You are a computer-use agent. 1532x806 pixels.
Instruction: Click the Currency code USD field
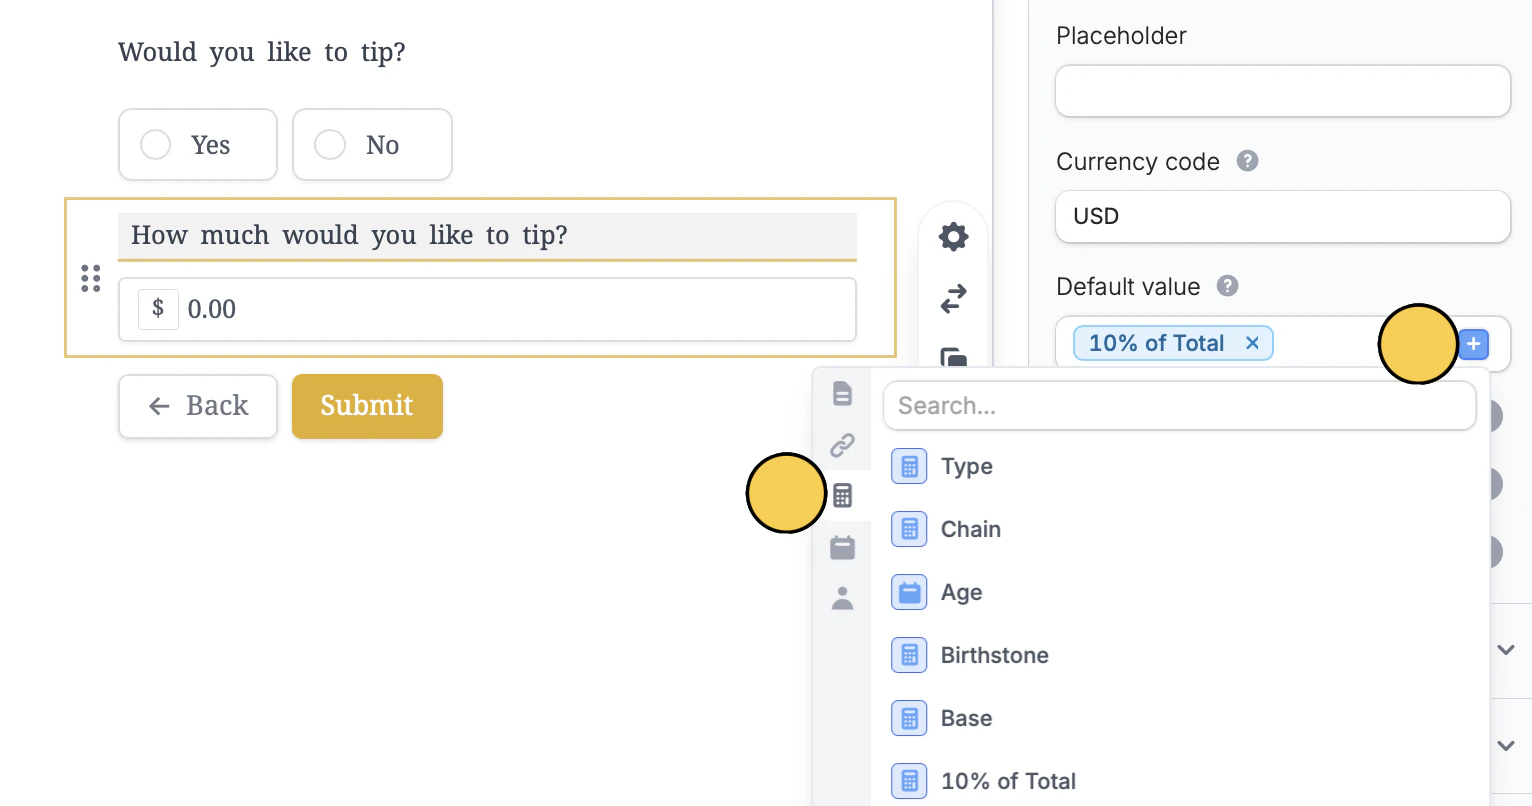(x=1282, y=216)
